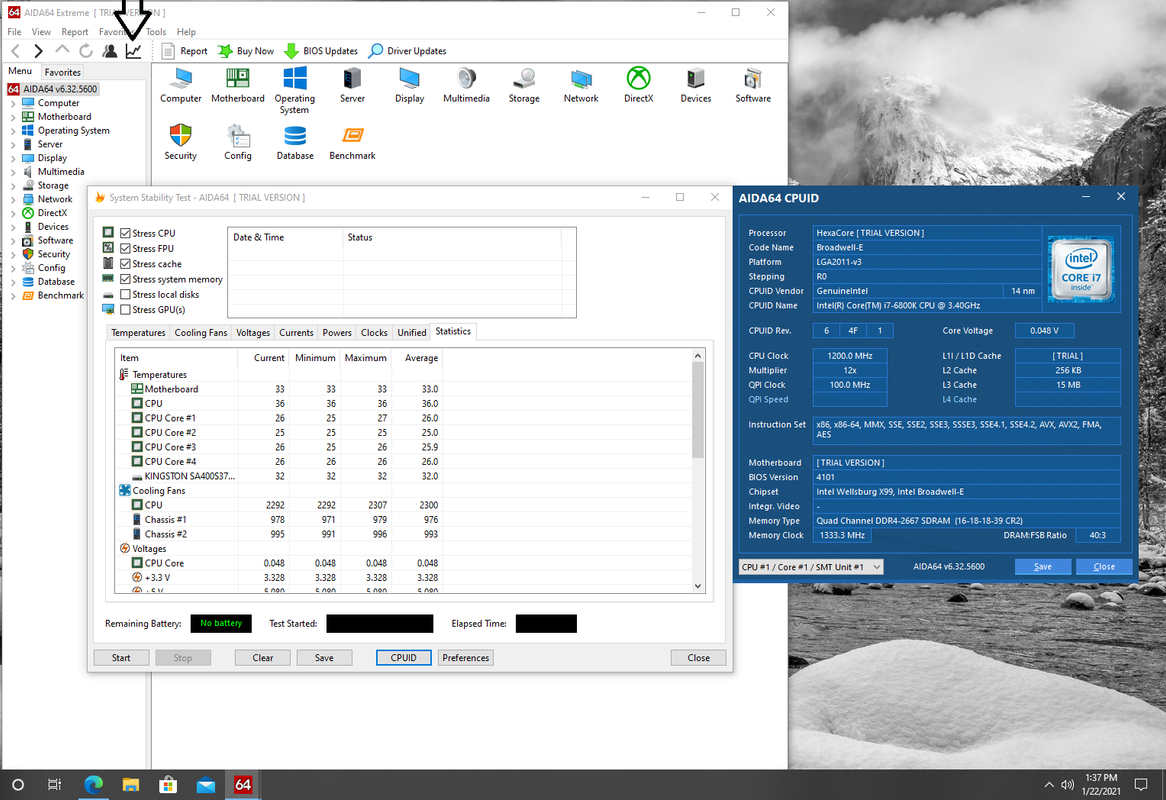Image resolution: width=1166 pixels, height=800 pixels.
Task: Open the Database category icon
Action: (x=295, y=143)
